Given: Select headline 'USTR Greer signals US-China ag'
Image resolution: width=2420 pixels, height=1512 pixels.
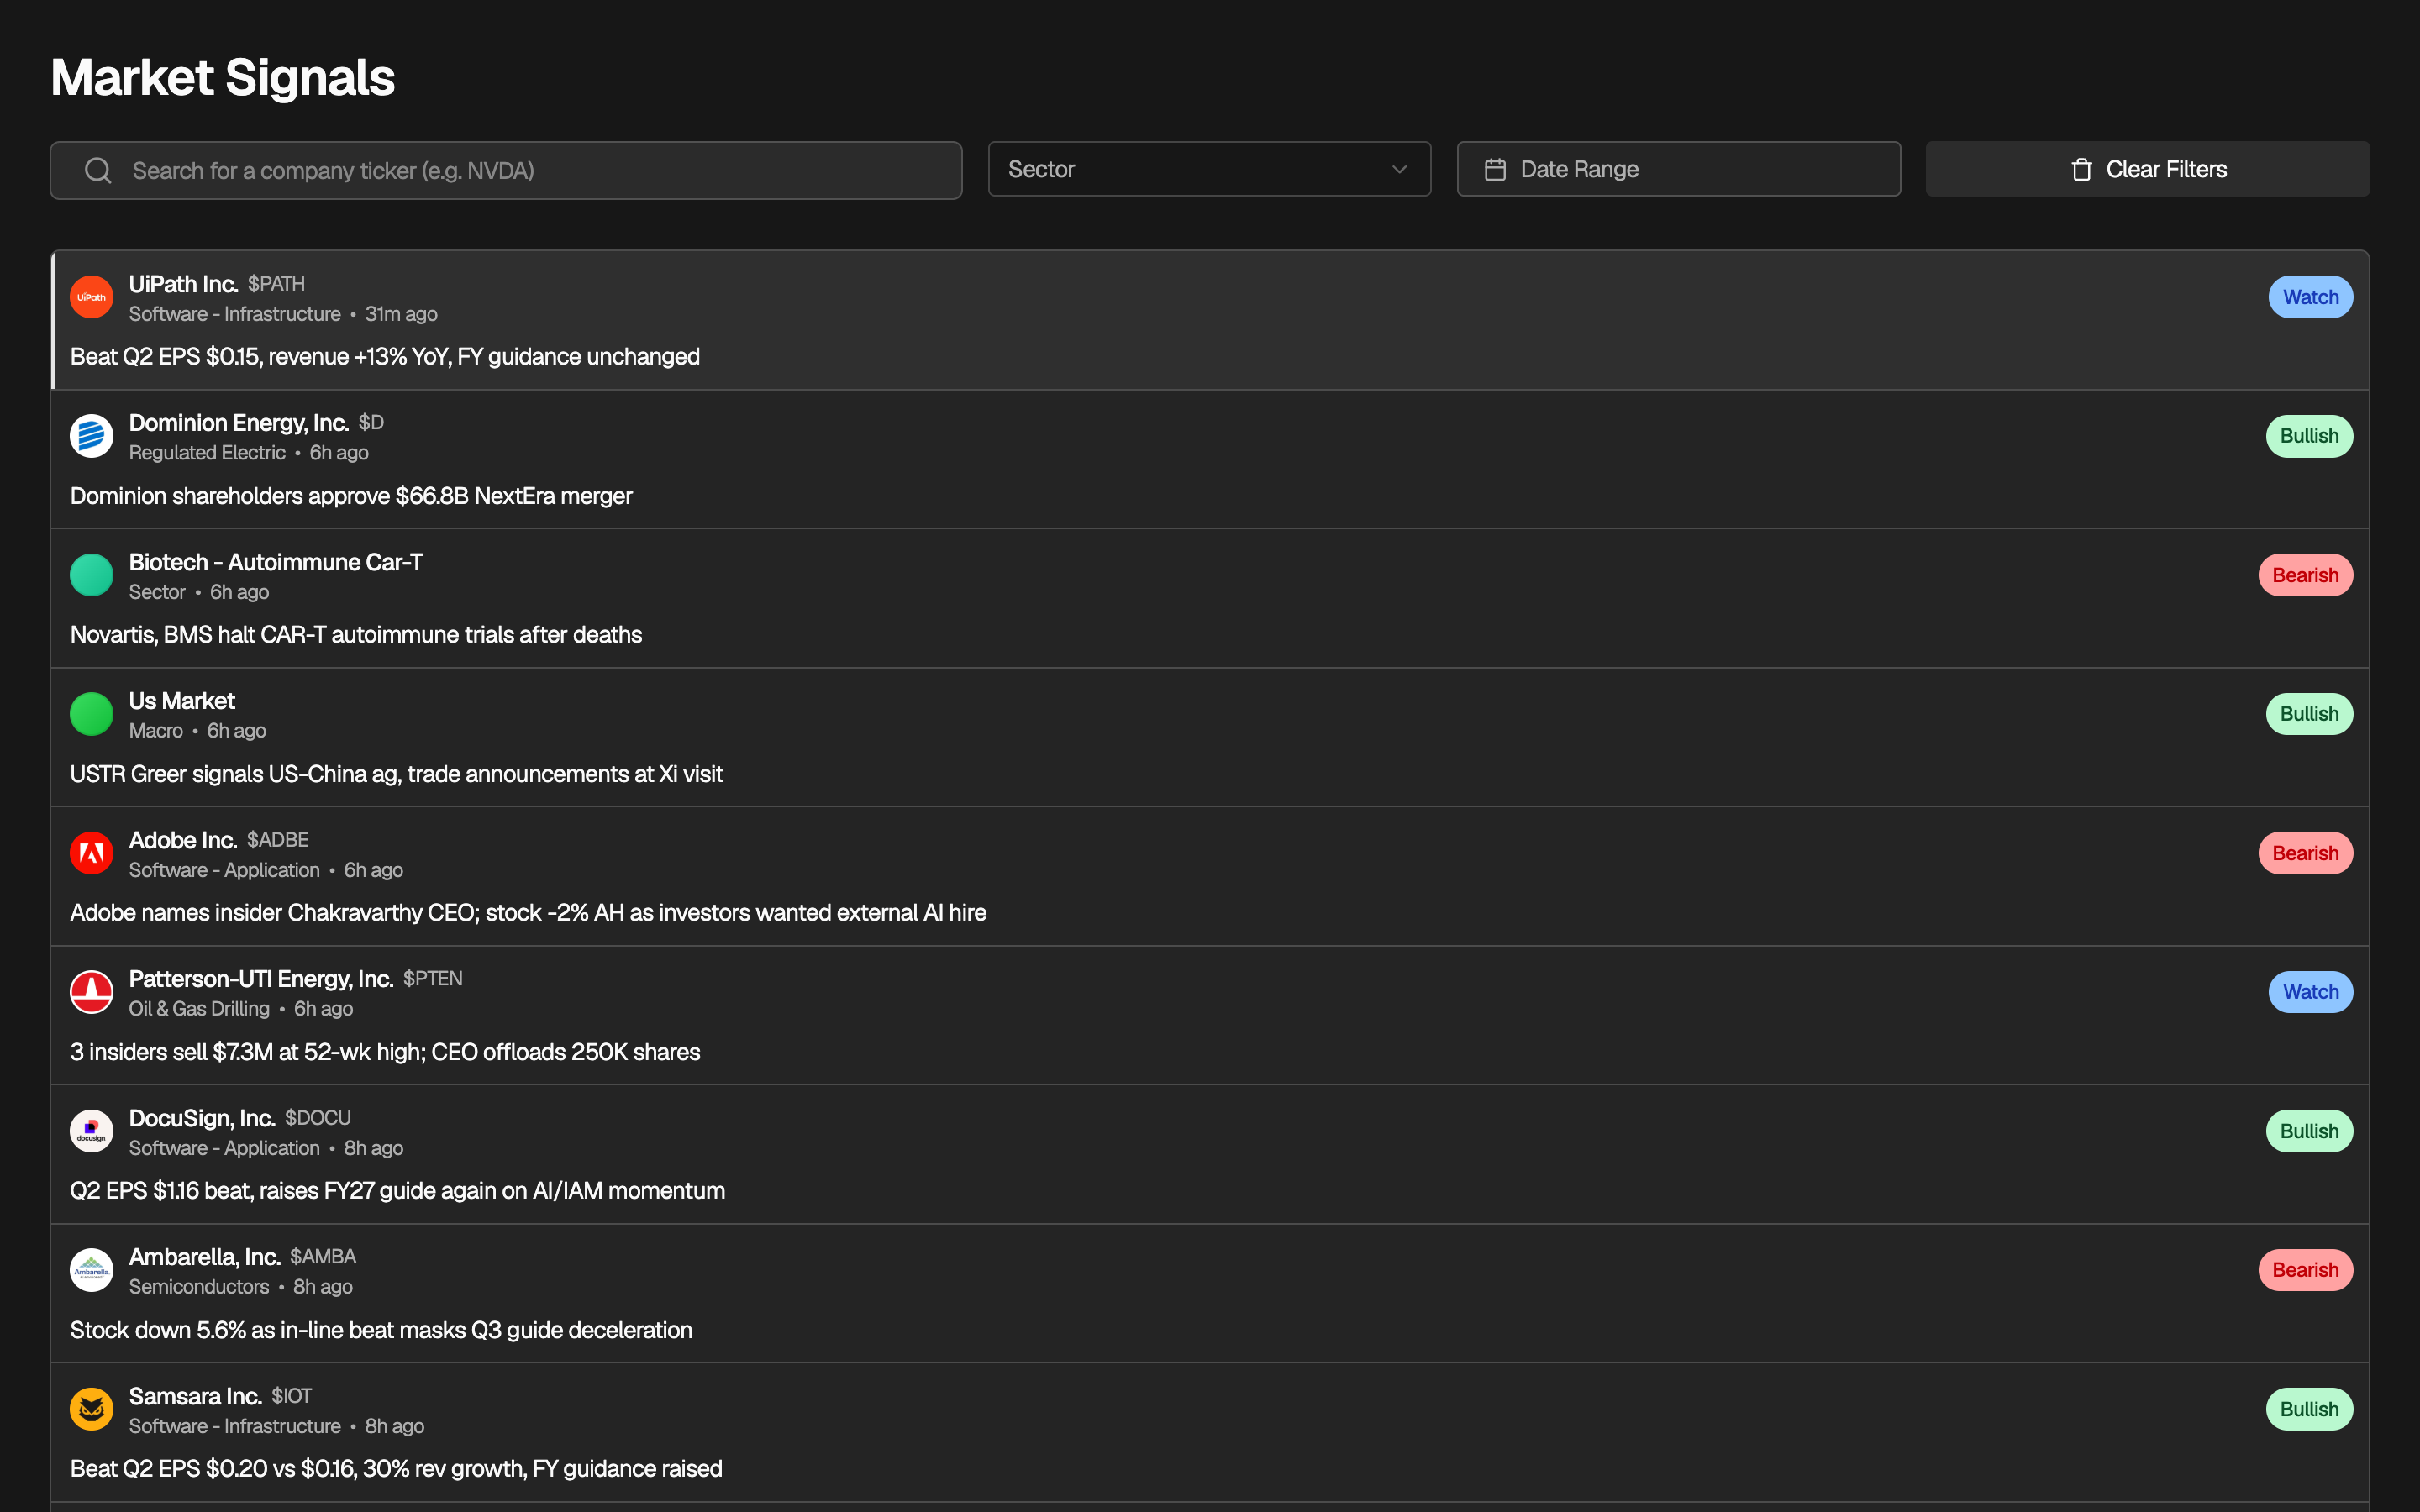Looking at the screenshot, I should 396,774.
